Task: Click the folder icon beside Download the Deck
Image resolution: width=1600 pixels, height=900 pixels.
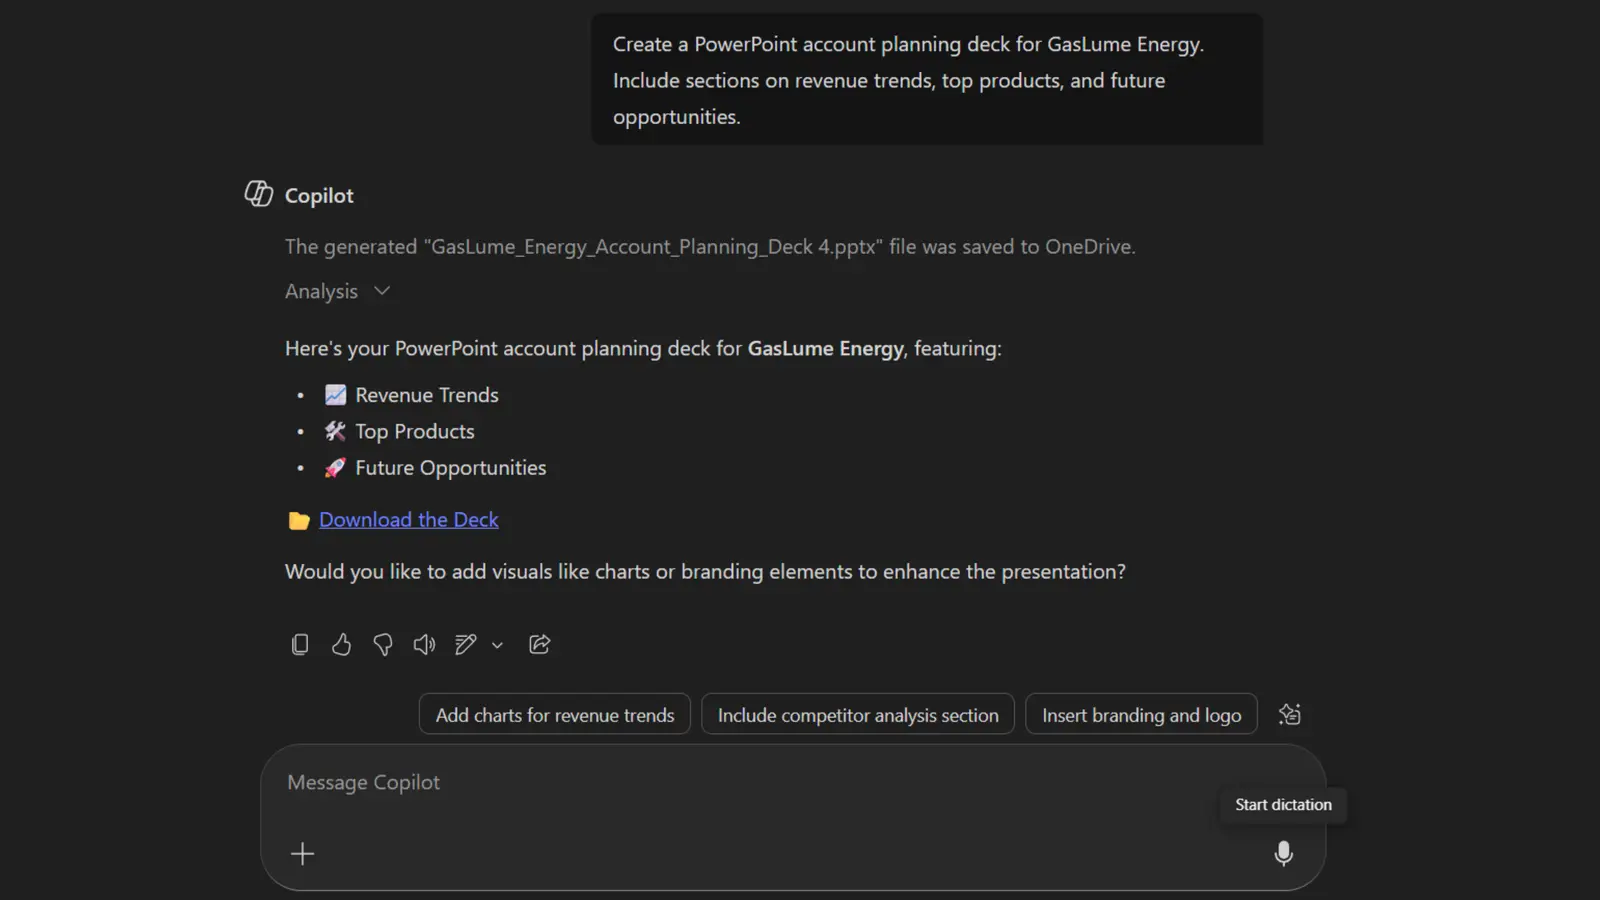Action: pyautogui.click(x=298, y=519)
